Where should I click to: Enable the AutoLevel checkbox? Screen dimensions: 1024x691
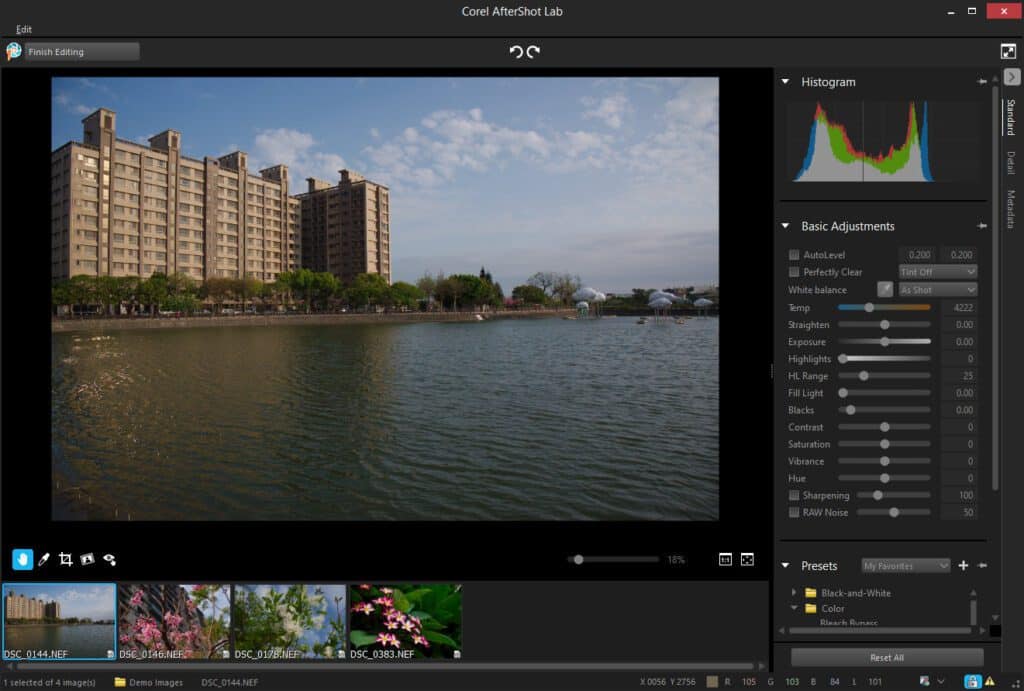click(794, 255)
